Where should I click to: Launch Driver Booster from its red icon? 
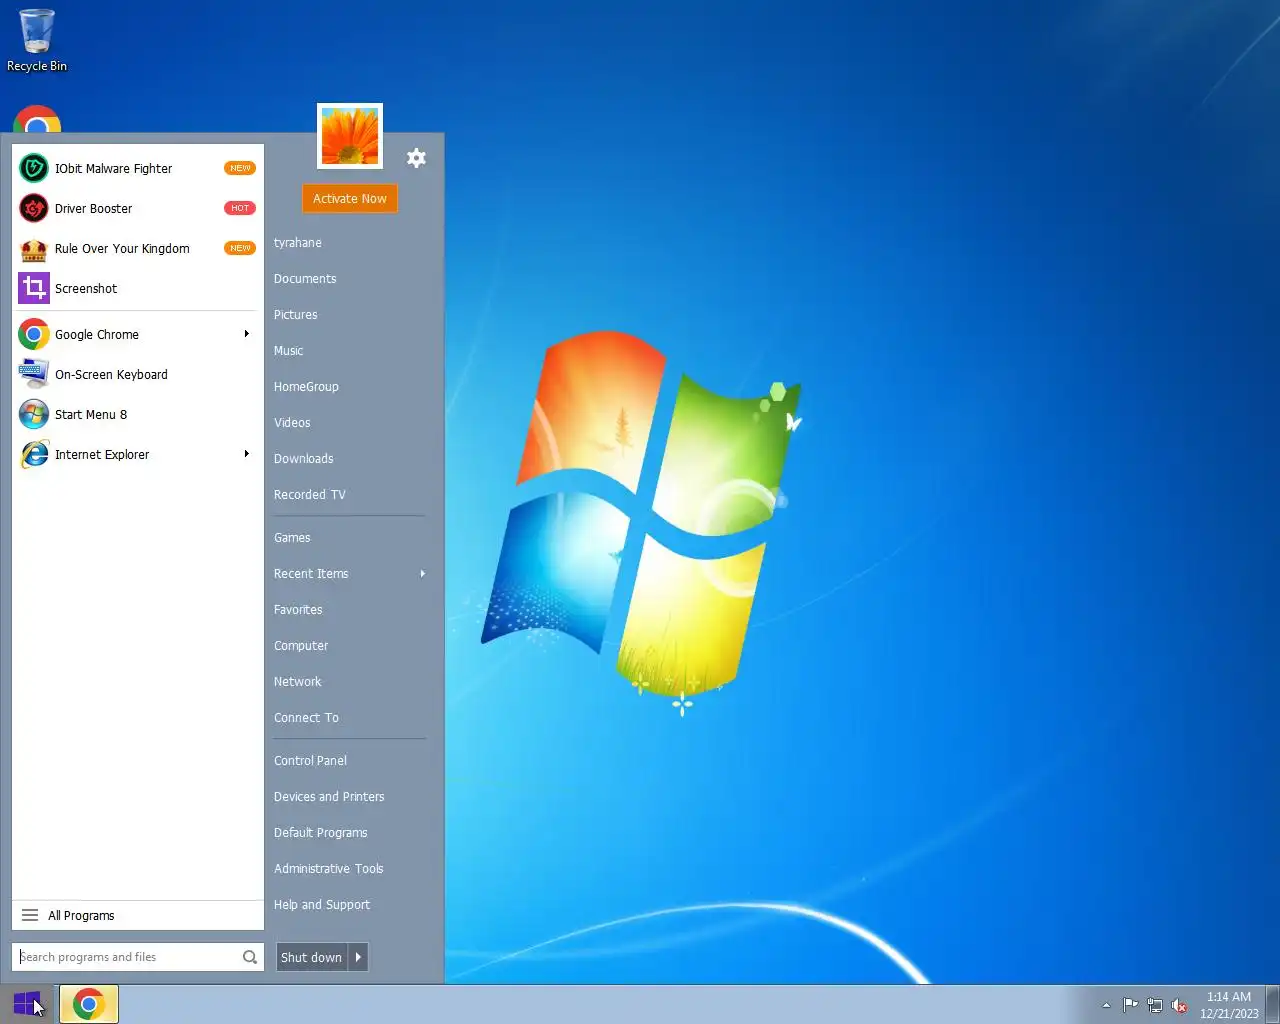point(34,208)
